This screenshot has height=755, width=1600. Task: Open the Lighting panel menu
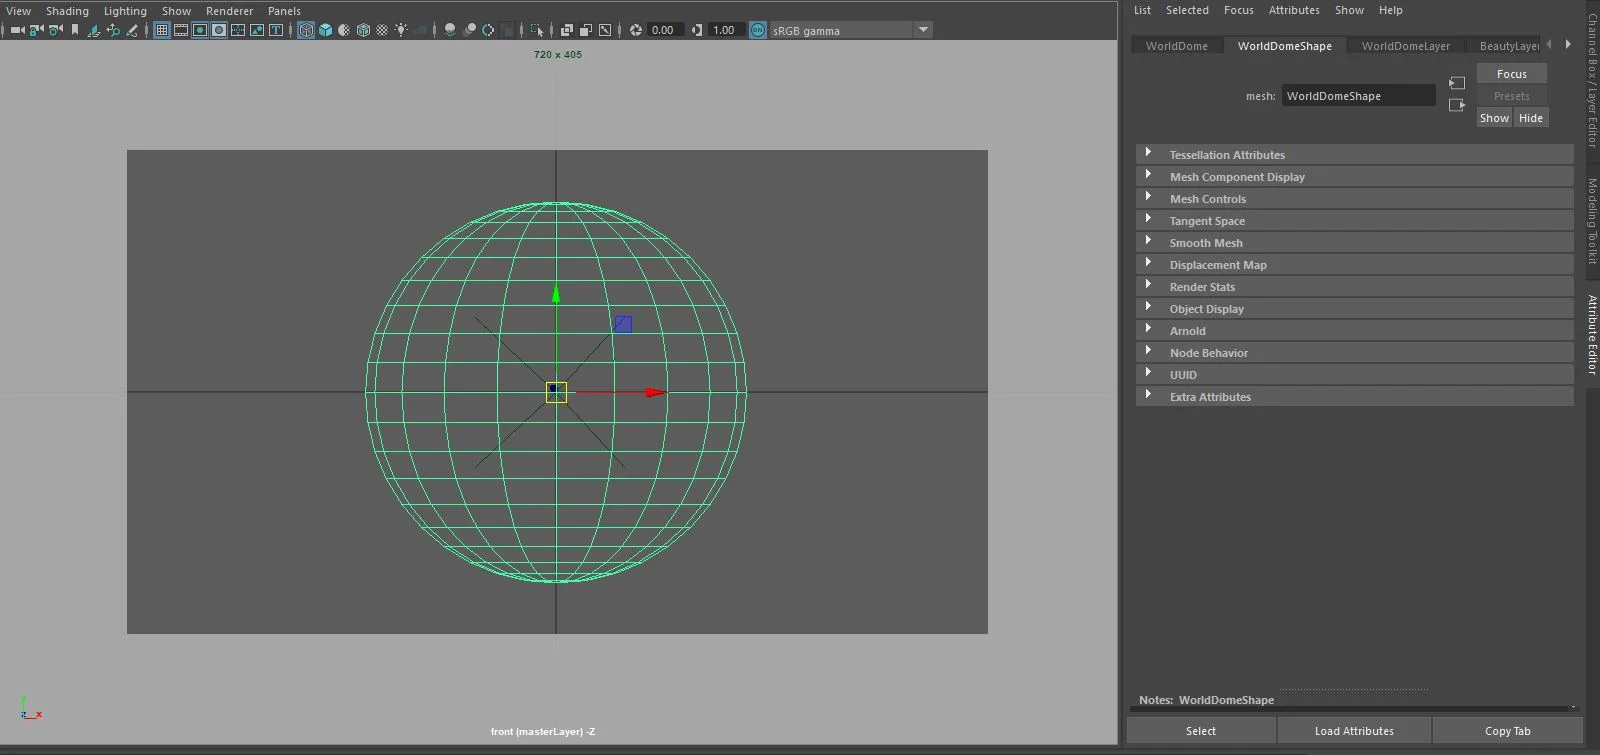tap(125, 11)
